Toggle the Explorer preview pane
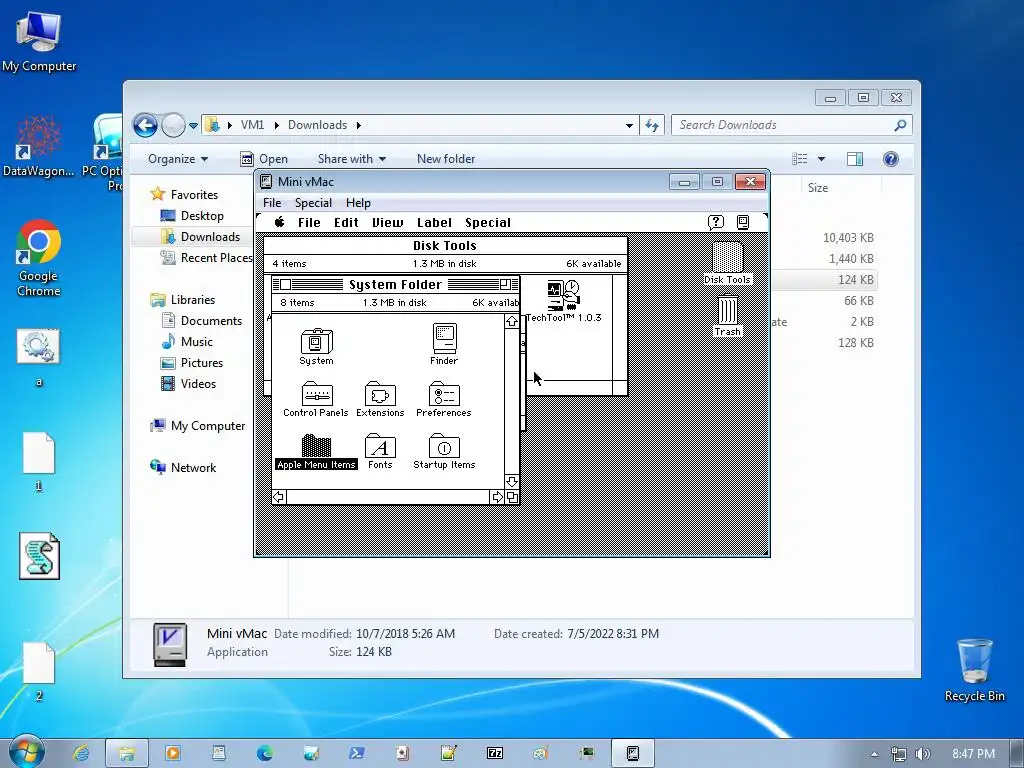Viewport: 1024px width, 768px height. 855,159
